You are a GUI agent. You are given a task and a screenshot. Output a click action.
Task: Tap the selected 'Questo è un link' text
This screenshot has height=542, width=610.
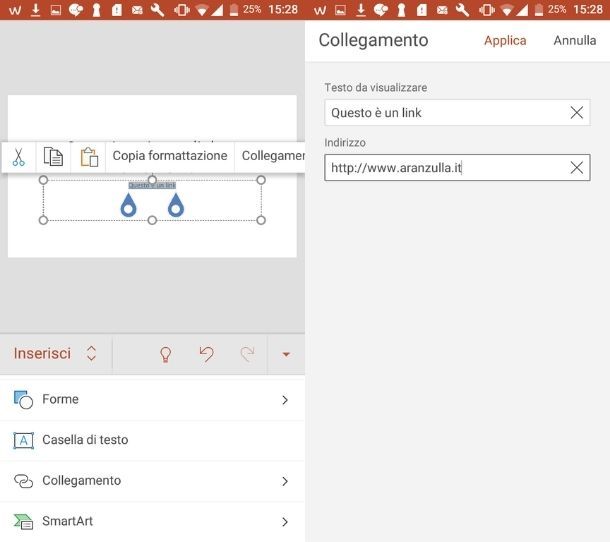152,186
